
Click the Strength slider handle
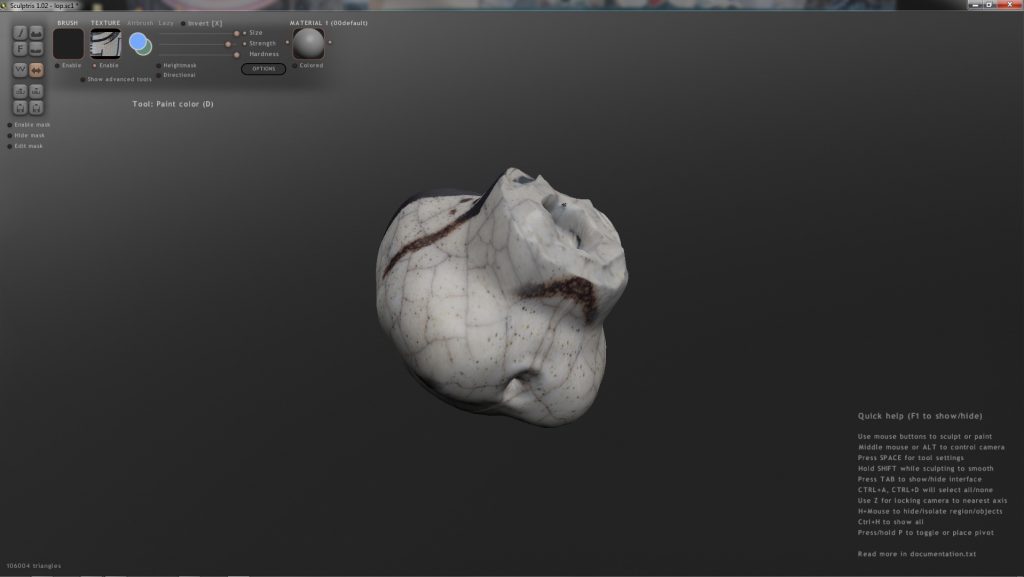coord(229,44)
